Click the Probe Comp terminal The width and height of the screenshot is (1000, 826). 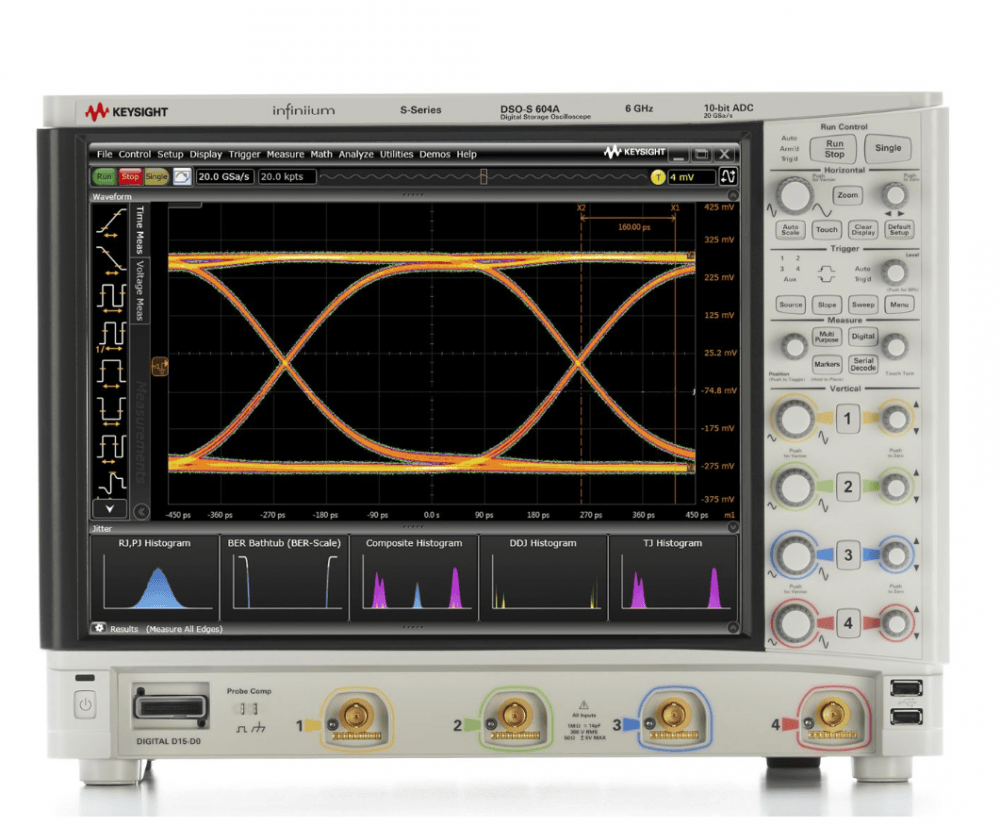pyautogui.click(x=249, y=709)
